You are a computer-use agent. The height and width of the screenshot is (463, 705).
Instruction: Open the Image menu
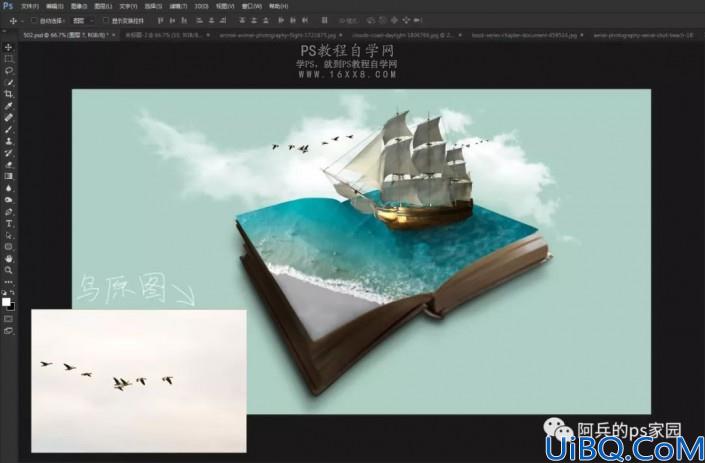79,6
